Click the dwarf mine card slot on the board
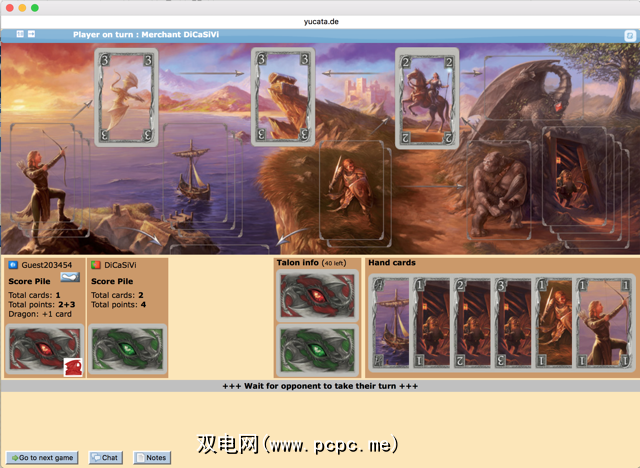This screenshot has width=640, height=468. 574,176
